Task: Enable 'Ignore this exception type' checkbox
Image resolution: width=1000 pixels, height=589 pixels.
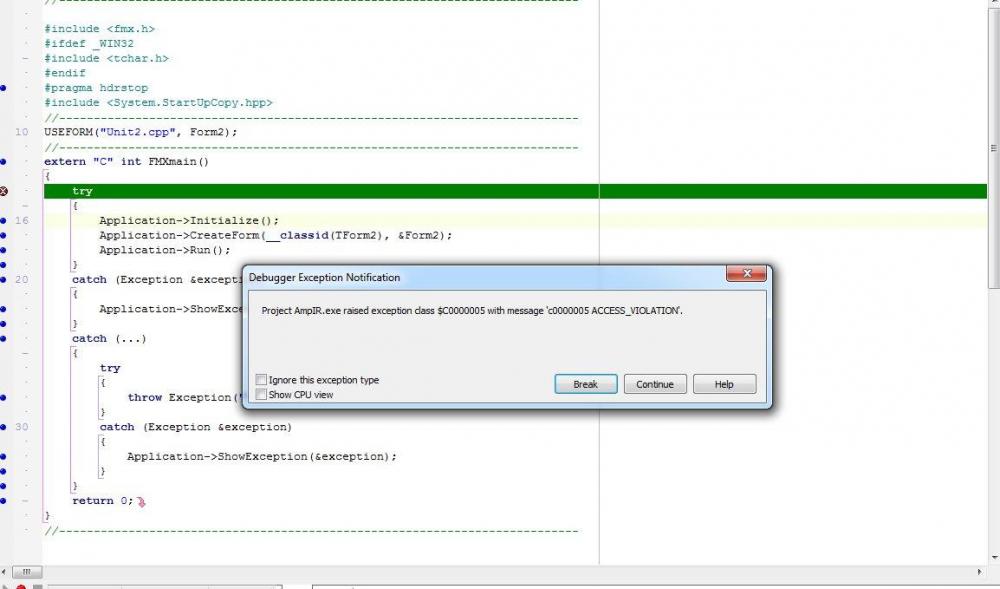Action: (261, 380)
